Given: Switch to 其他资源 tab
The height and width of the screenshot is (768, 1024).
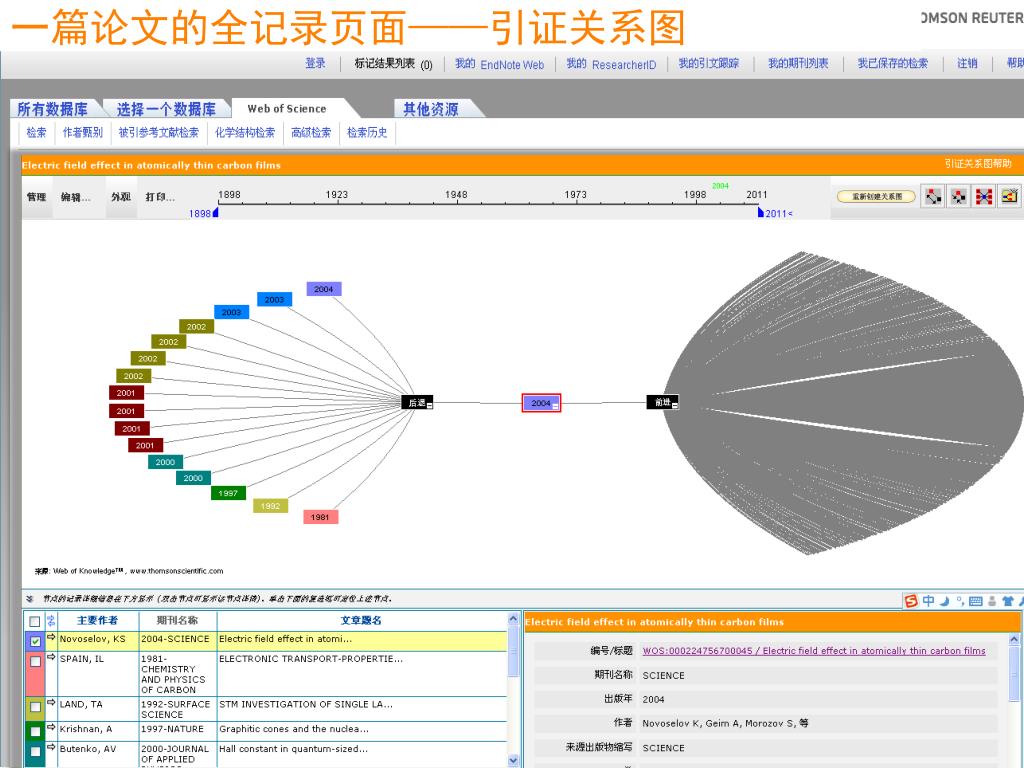Looking at the screenshot, I should click(x=430, y=109).
